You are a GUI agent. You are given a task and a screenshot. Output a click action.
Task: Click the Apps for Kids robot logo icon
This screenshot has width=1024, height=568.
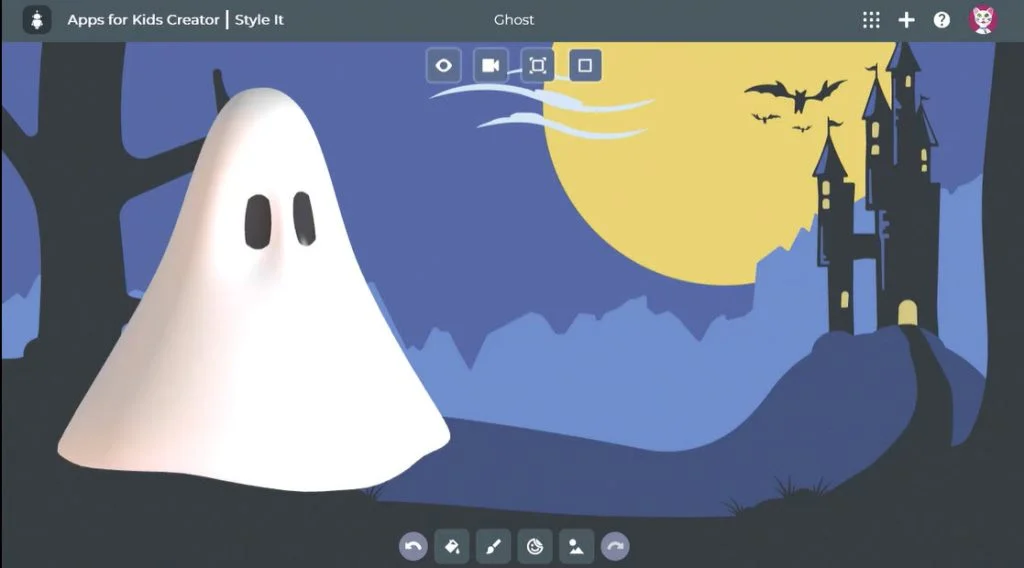click(x=37, y=20)
